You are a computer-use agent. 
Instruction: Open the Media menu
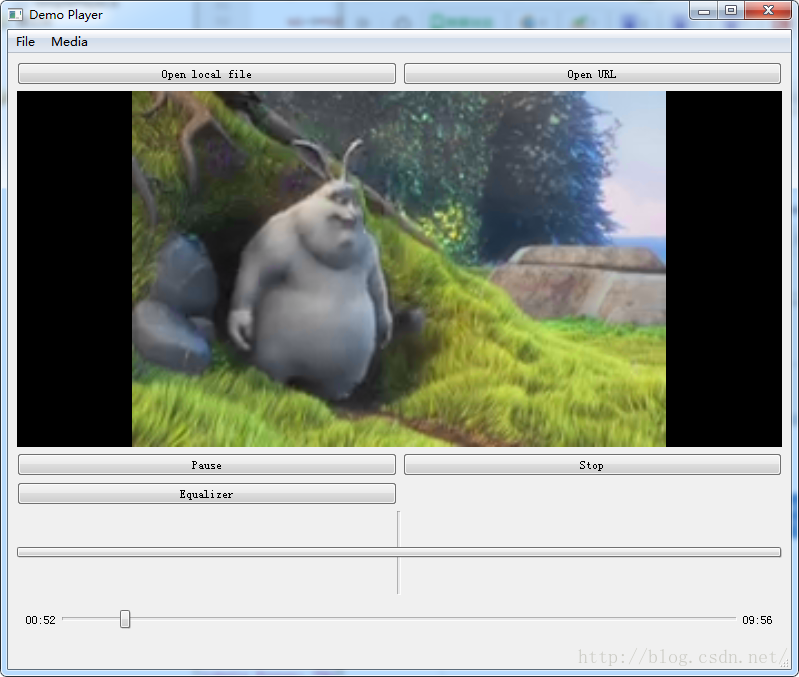69,42
